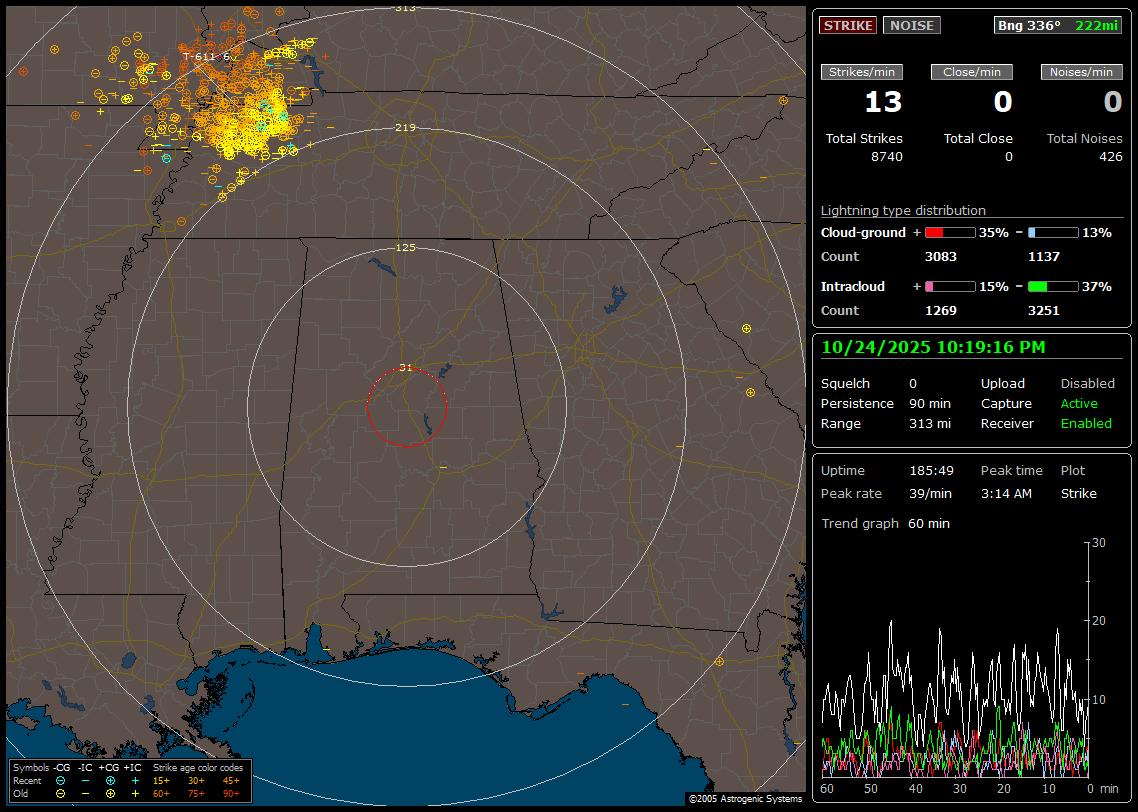Click the old positive cloud-ground legend symbol
This screenshot has width=1138, height=812.
[110, 793]
